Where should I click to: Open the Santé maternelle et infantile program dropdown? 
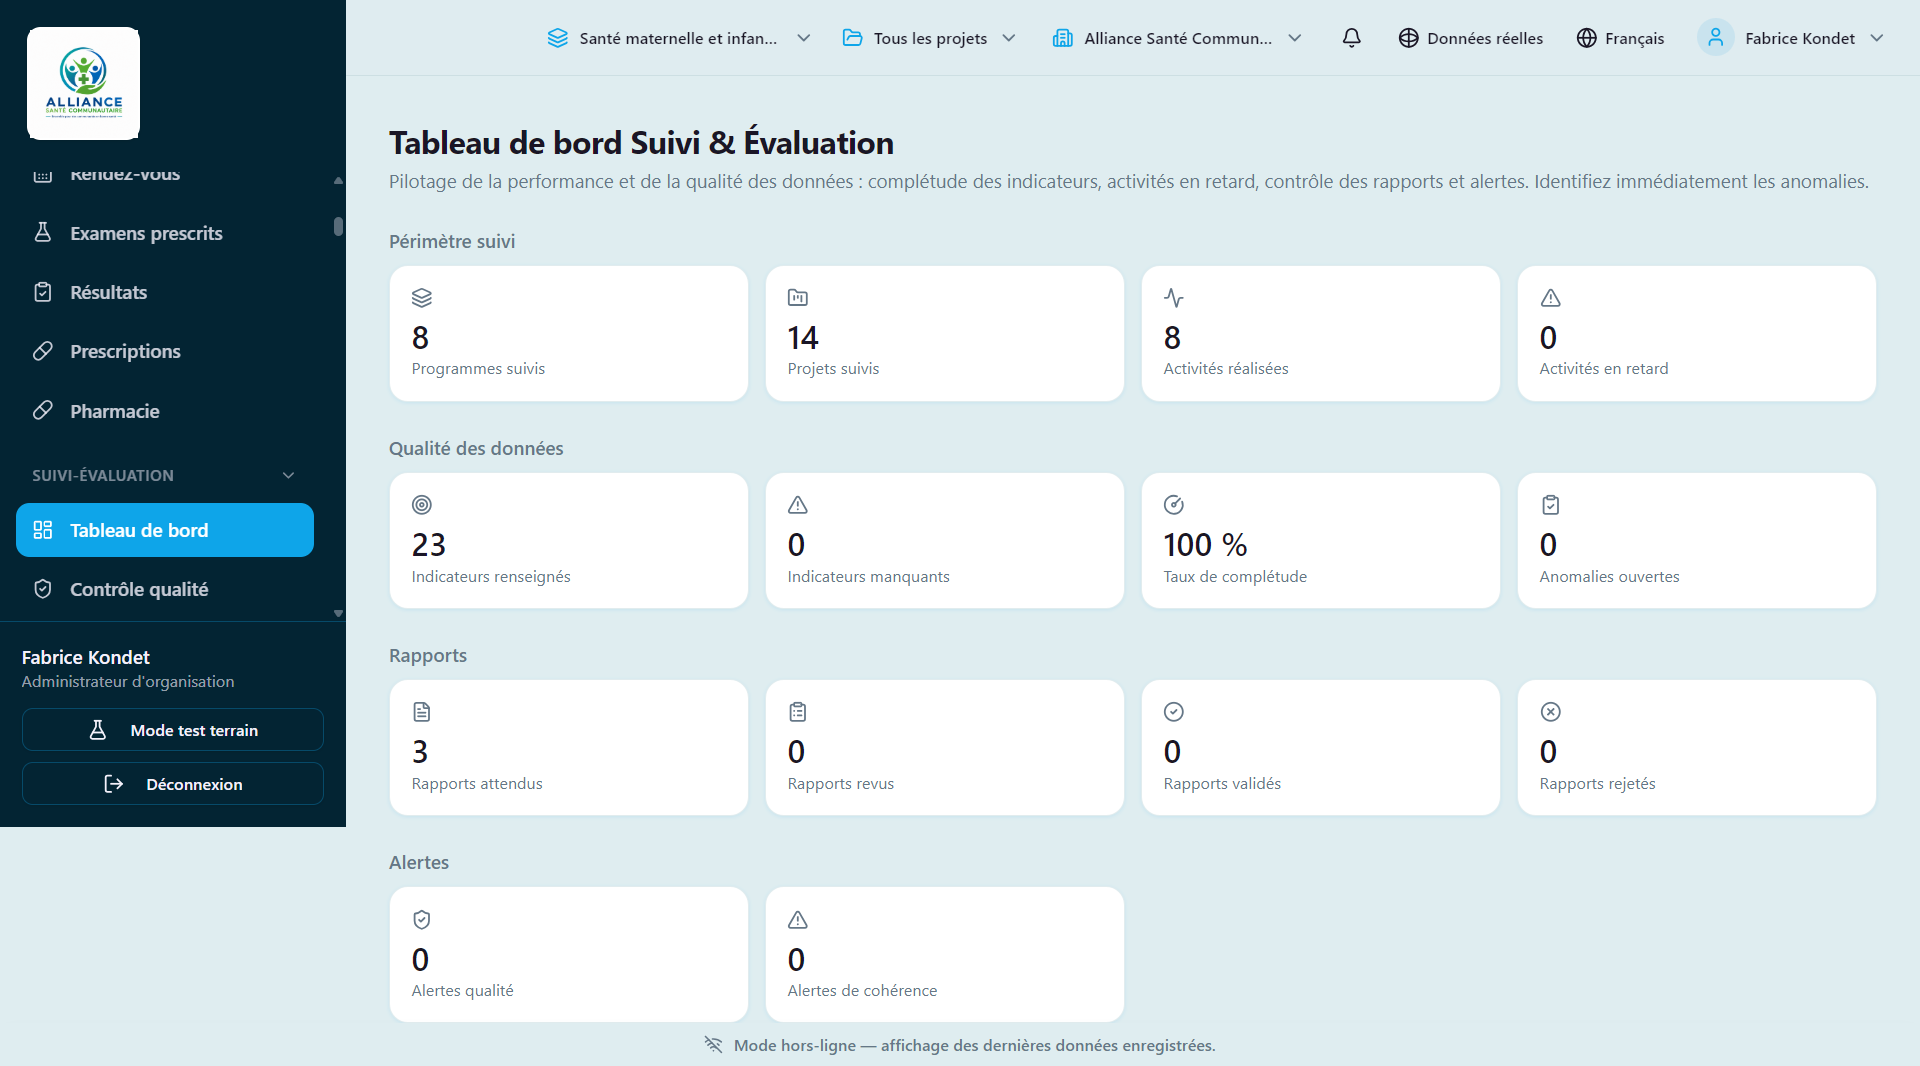pyautogui.click(x=679, y=38)
